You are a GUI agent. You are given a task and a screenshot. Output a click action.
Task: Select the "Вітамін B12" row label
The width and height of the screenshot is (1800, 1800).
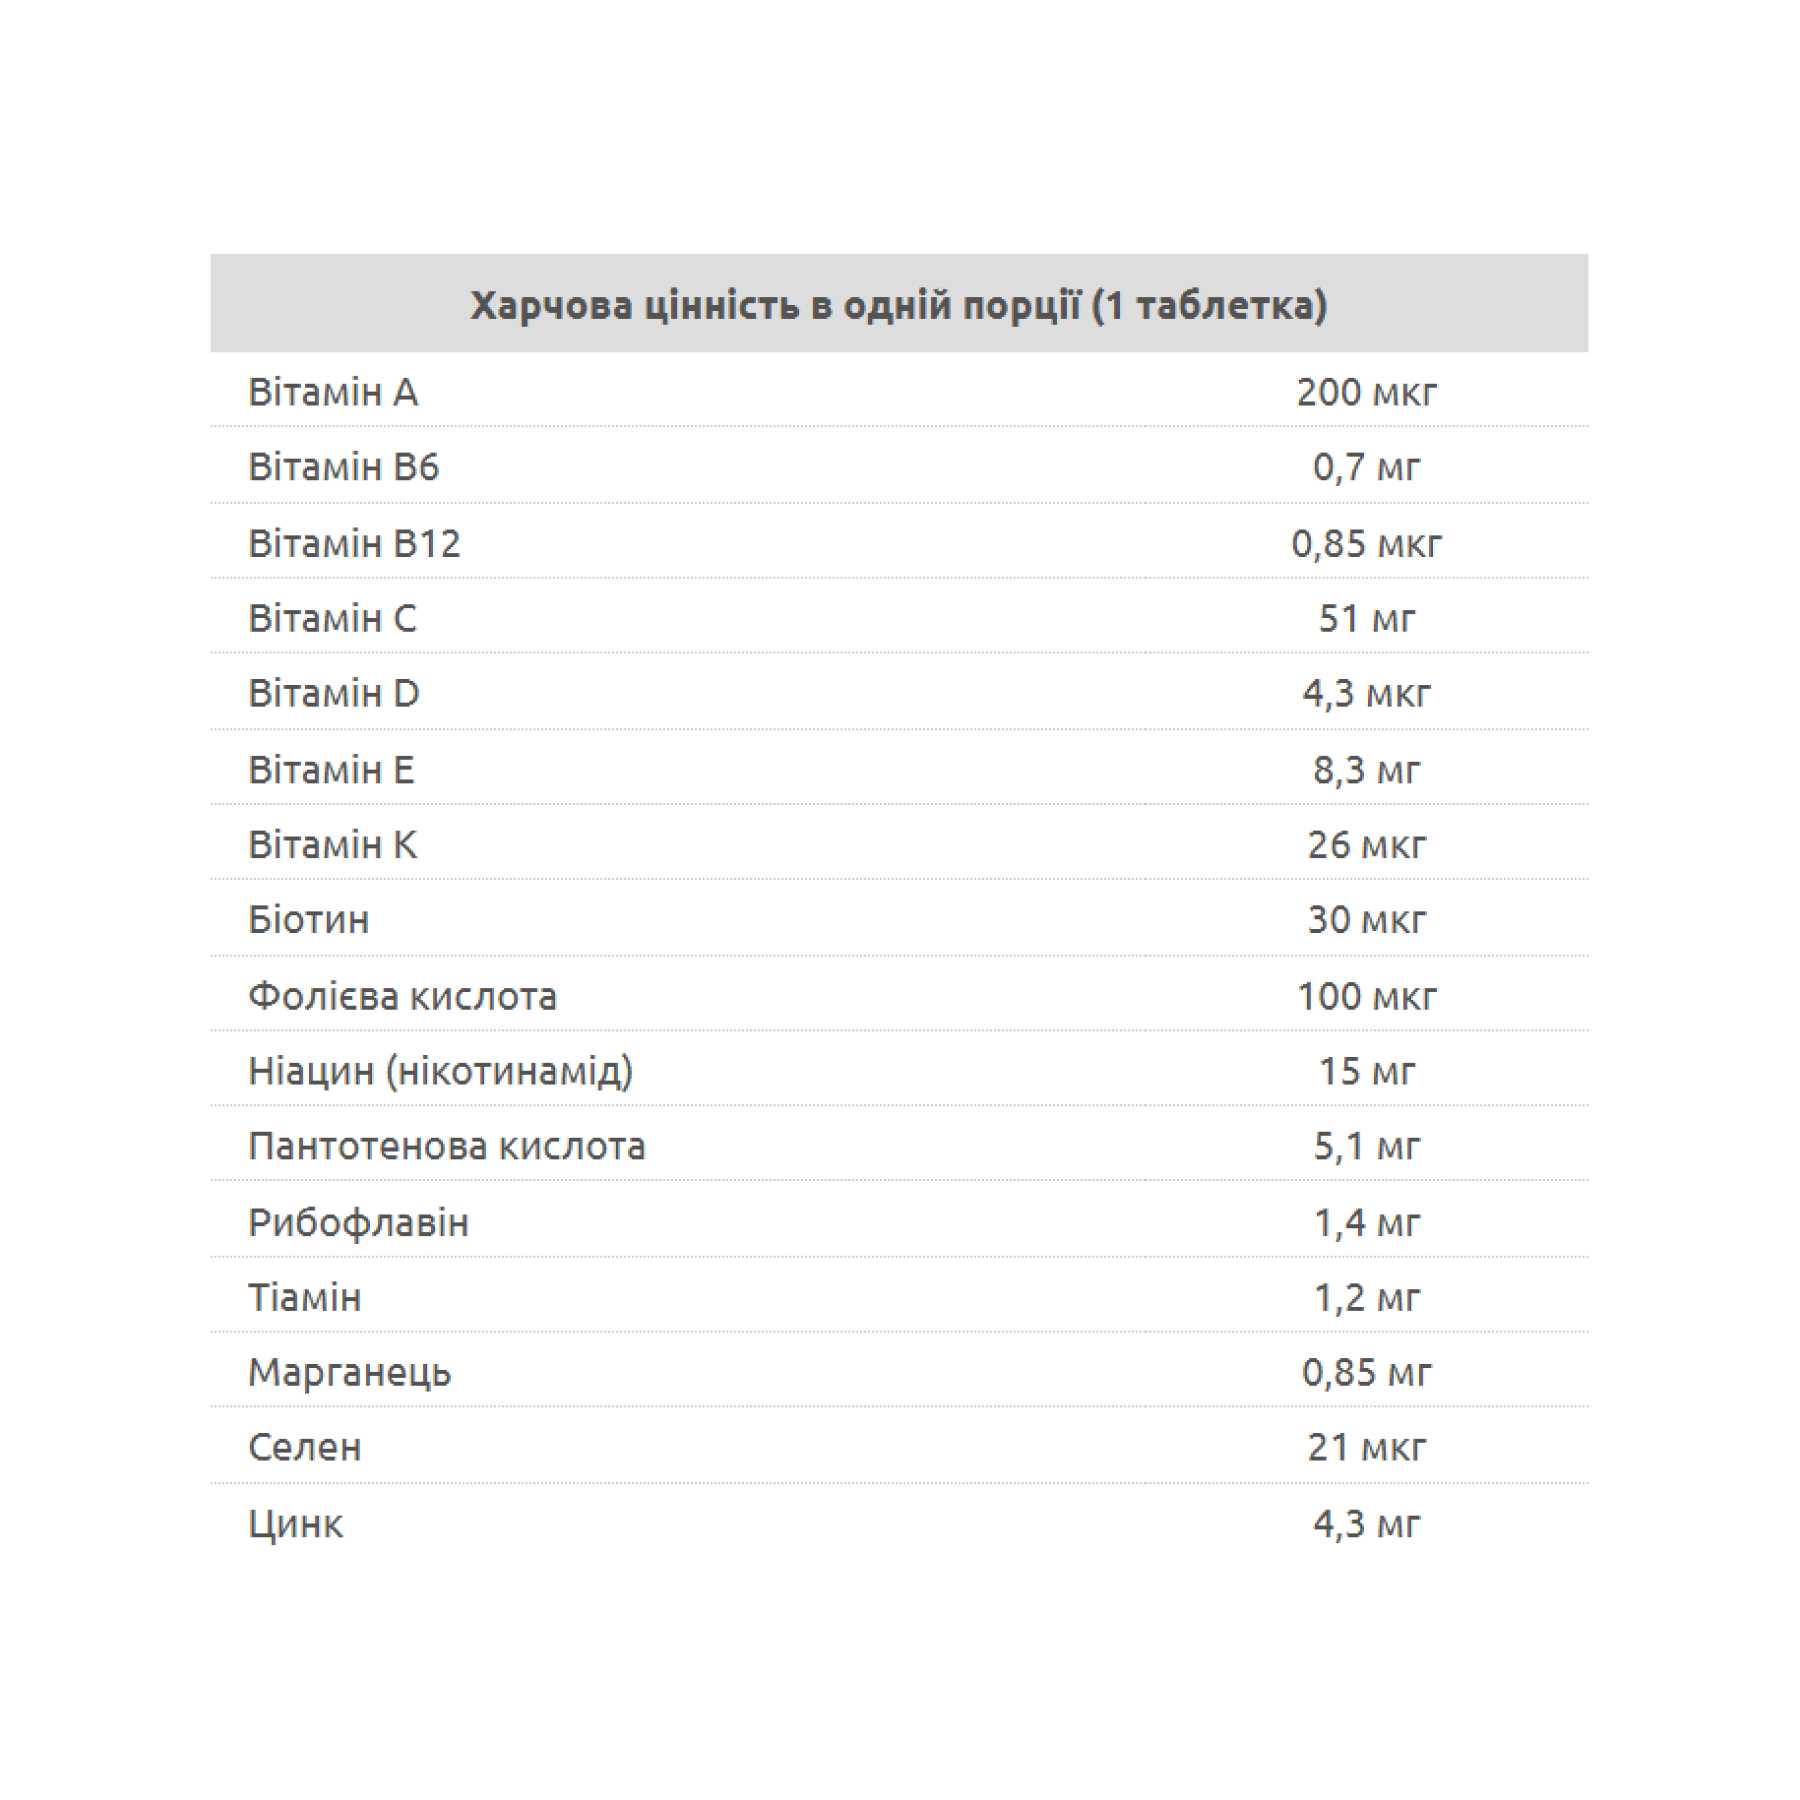pos(354,543)
